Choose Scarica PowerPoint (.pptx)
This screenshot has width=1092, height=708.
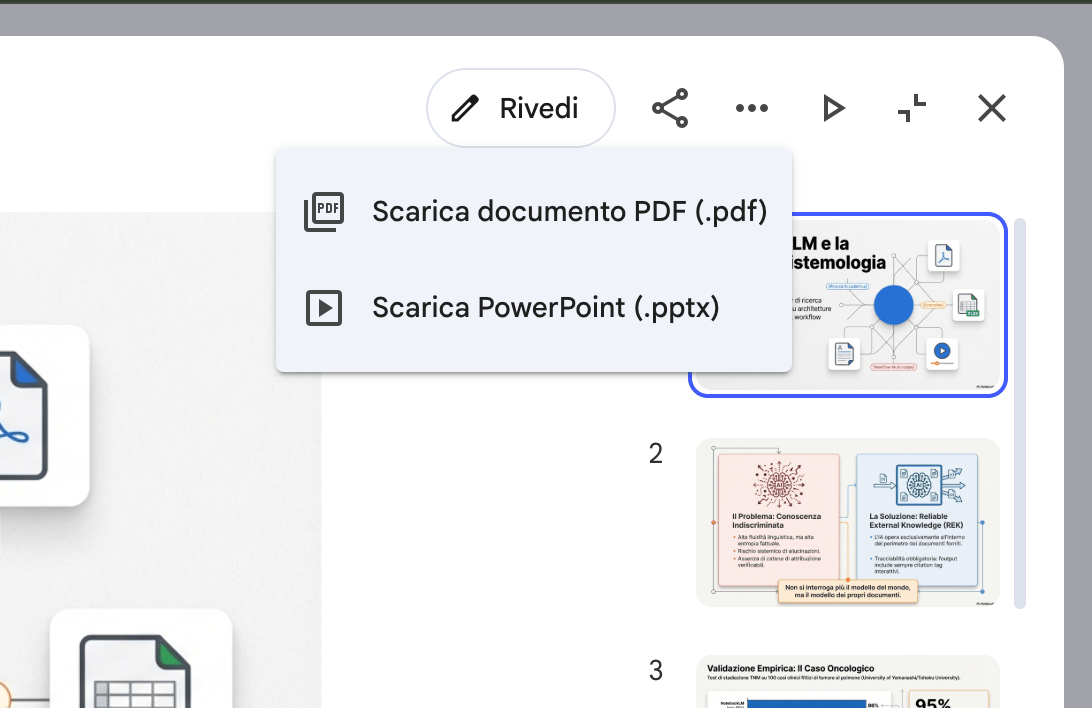pos(545,308)
